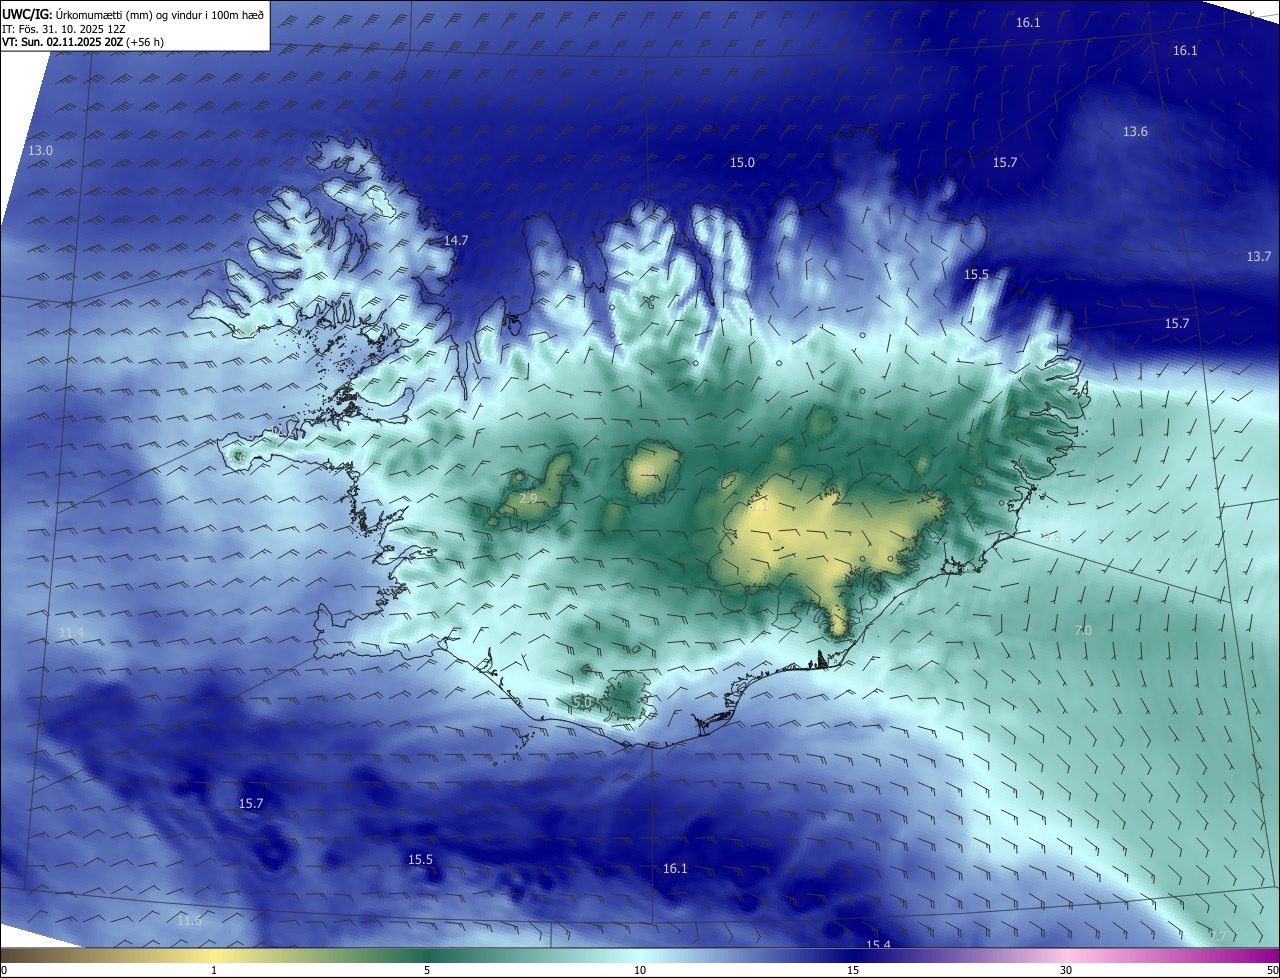The image size is (1280, 978).
Task: Click the map value 7.0
Action: pos(1083,630)
